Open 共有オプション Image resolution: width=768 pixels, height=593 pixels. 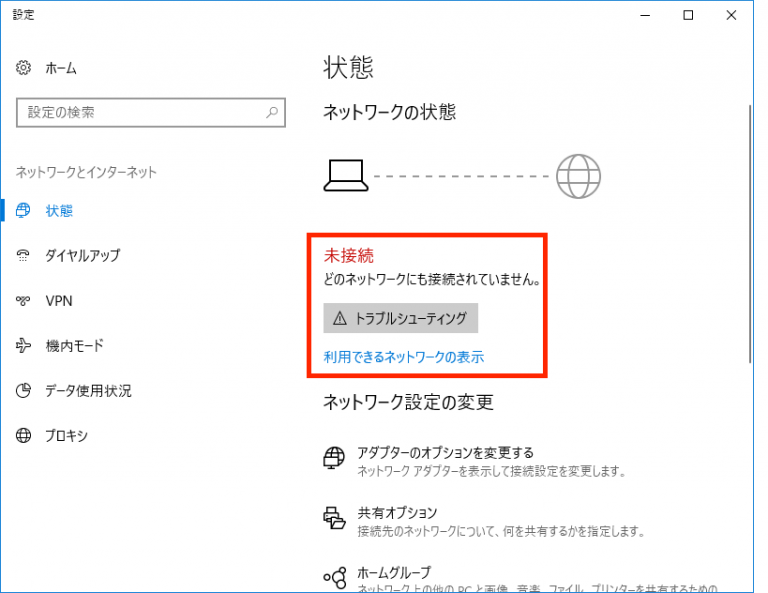[397, 513]
